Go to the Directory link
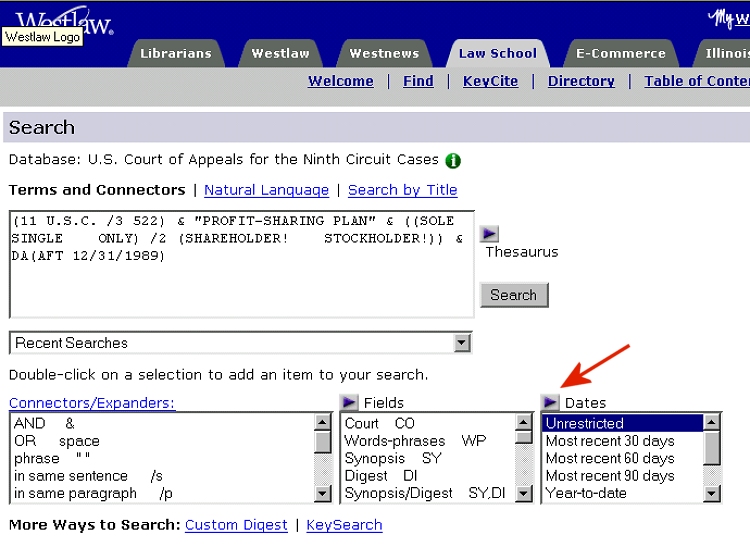 (581, 81)
